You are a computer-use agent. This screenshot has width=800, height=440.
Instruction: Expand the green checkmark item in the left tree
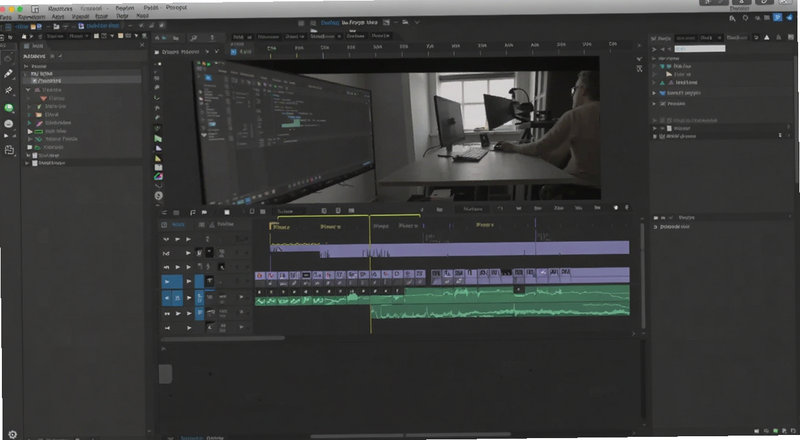[30, 106]
